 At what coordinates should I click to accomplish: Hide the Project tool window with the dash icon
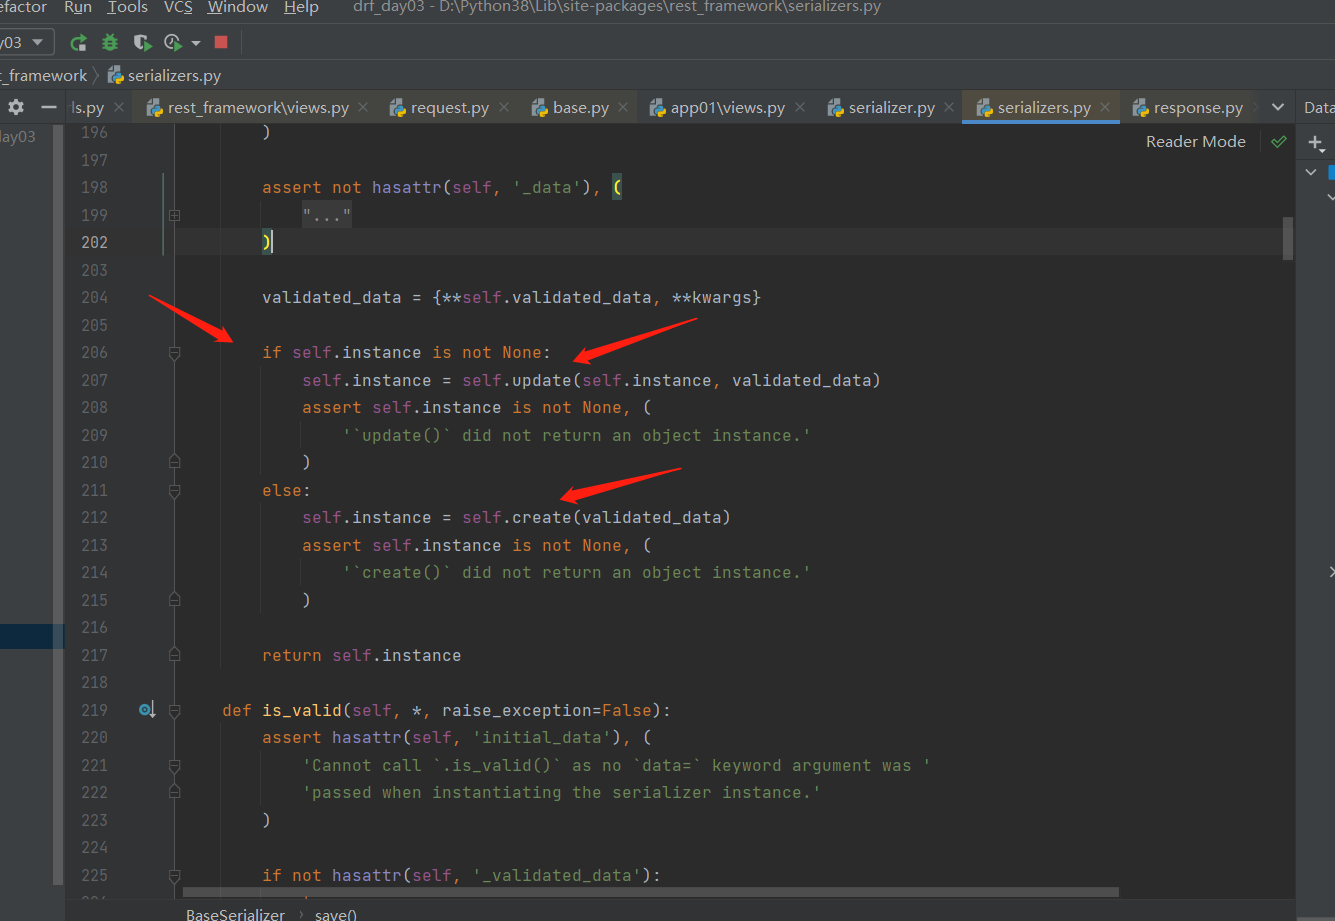tap(48, 107)
